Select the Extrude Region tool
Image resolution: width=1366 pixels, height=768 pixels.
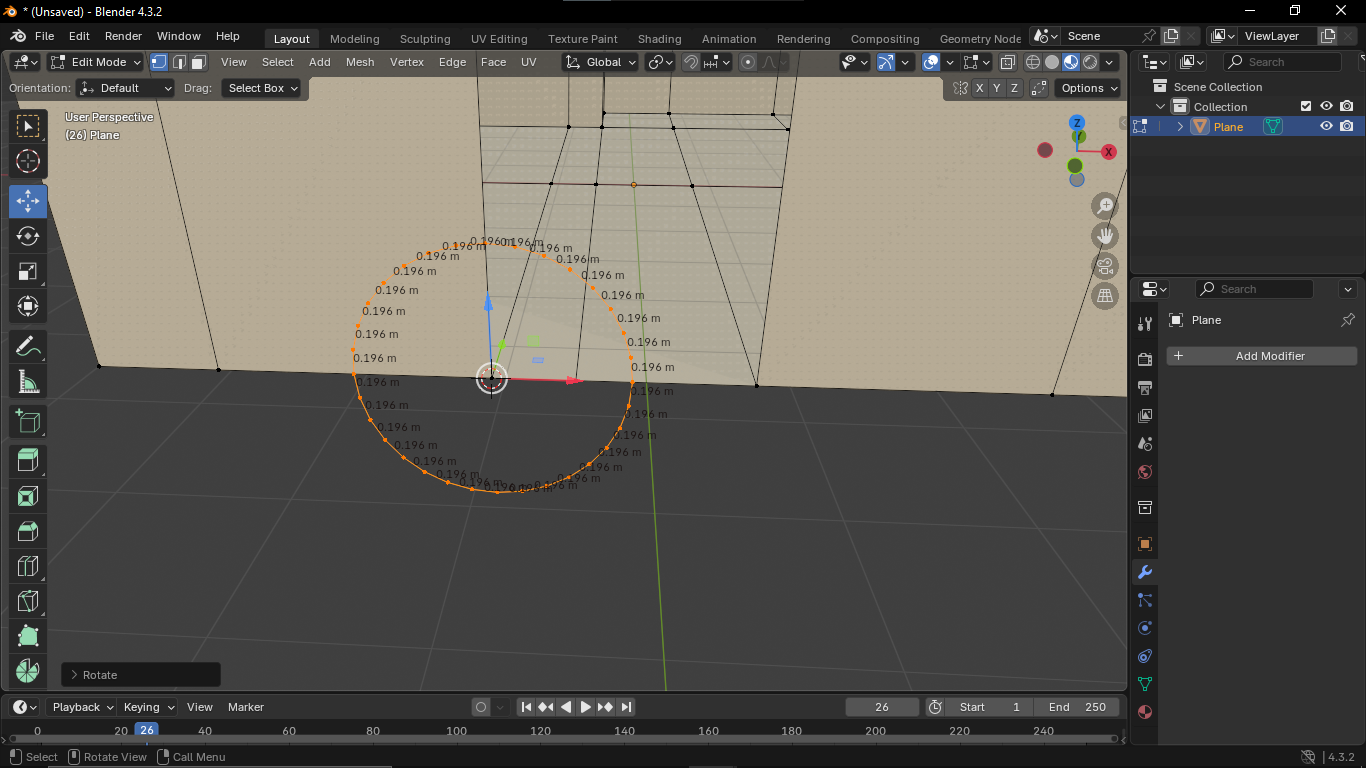click(28, 460)
